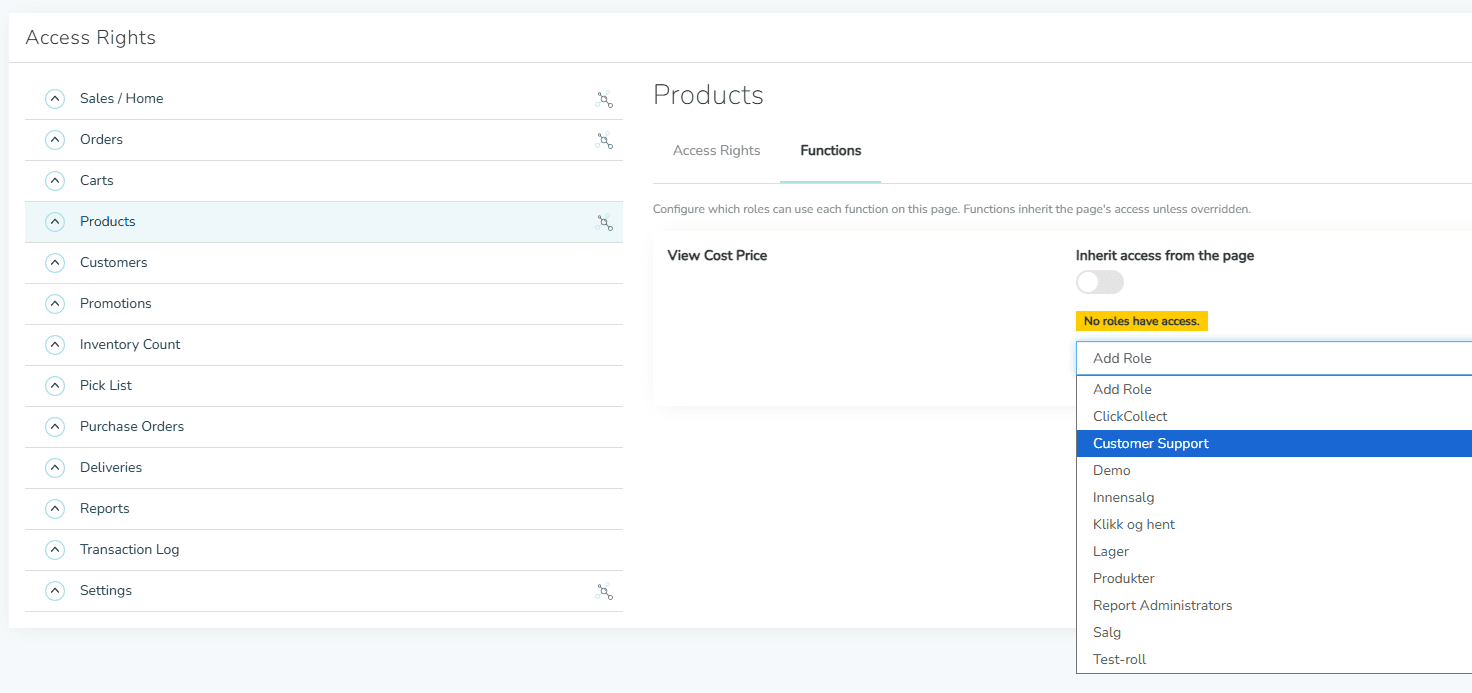1472x693 pixels.
Task: Expand the Customers chevron
Action: [x=55, y=263]
